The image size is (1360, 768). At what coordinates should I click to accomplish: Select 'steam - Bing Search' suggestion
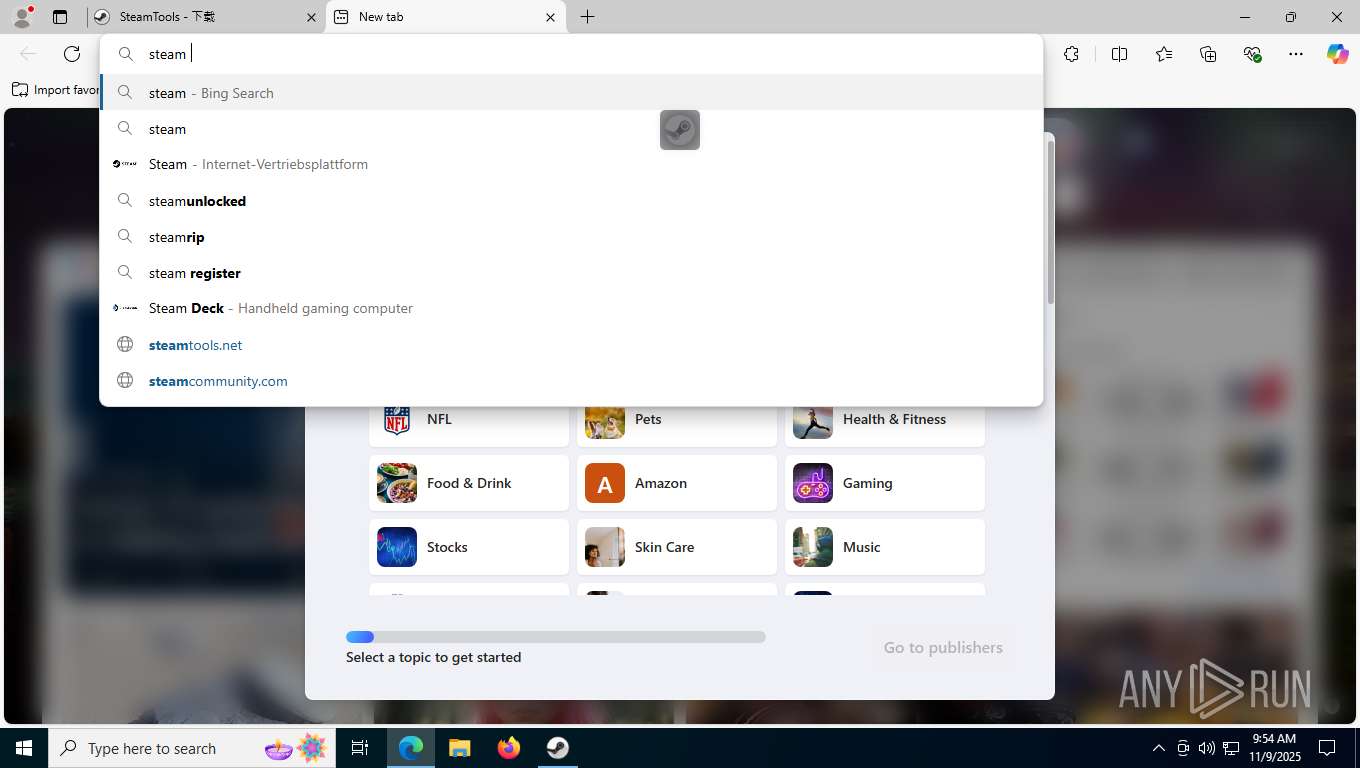[571, 93]
